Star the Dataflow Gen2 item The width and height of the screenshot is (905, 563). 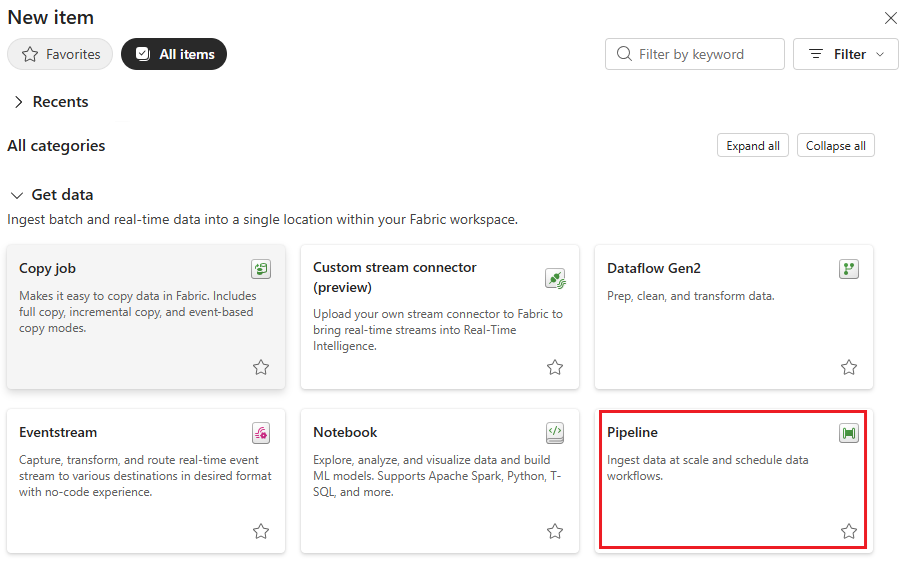[x=849, y=367]
